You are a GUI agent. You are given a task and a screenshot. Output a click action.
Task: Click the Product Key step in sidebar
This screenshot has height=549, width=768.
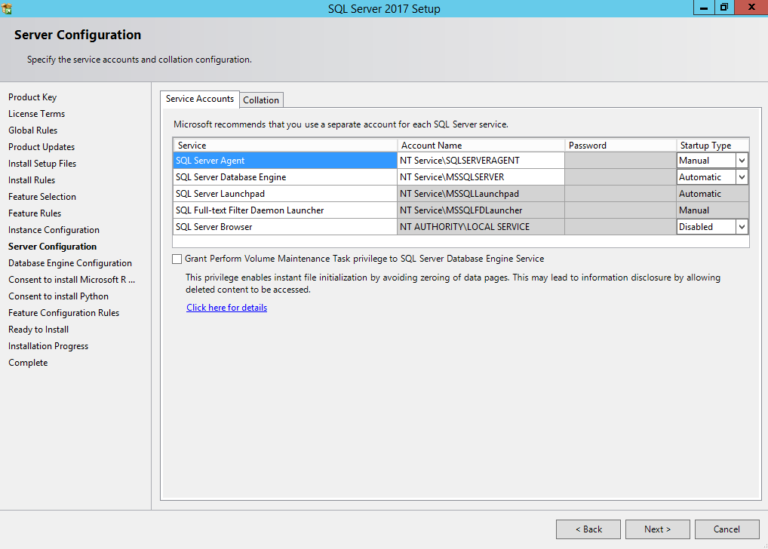point(32,97)
